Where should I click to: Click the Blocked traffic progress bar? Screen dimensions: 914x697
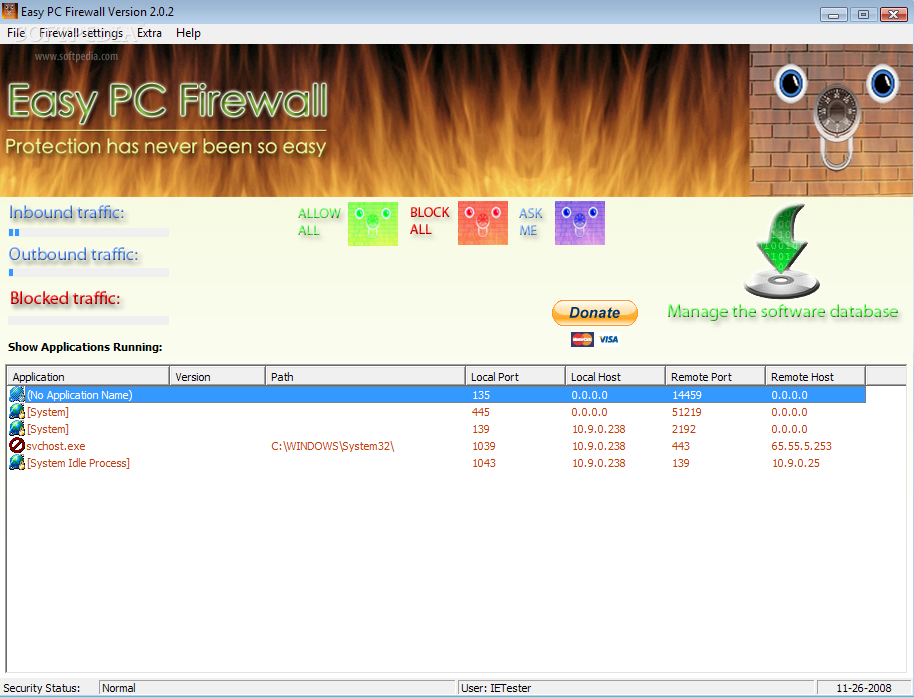(x=89, y=320)
